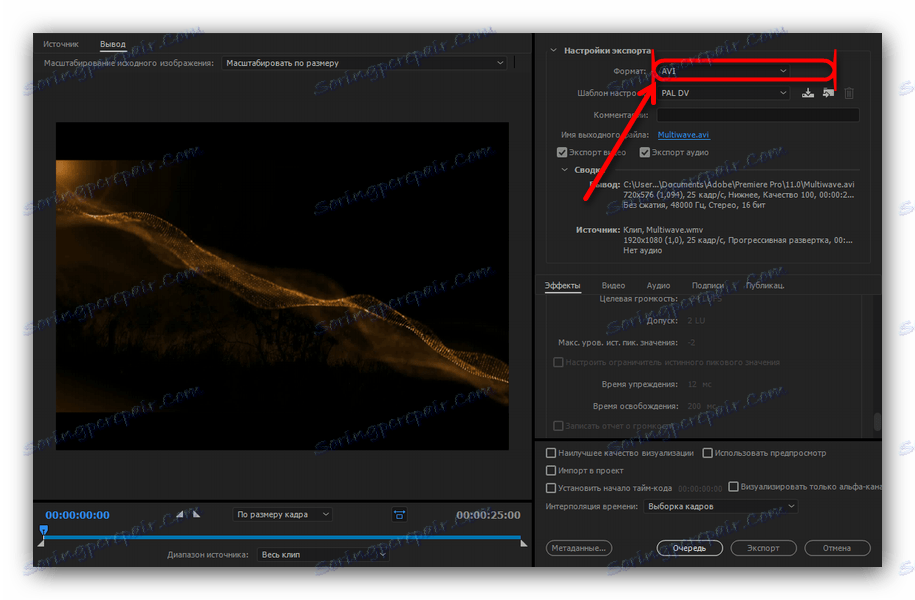Click the Отмена button
The width and height of the screenshot is (915, 600).
pos(837,548)
